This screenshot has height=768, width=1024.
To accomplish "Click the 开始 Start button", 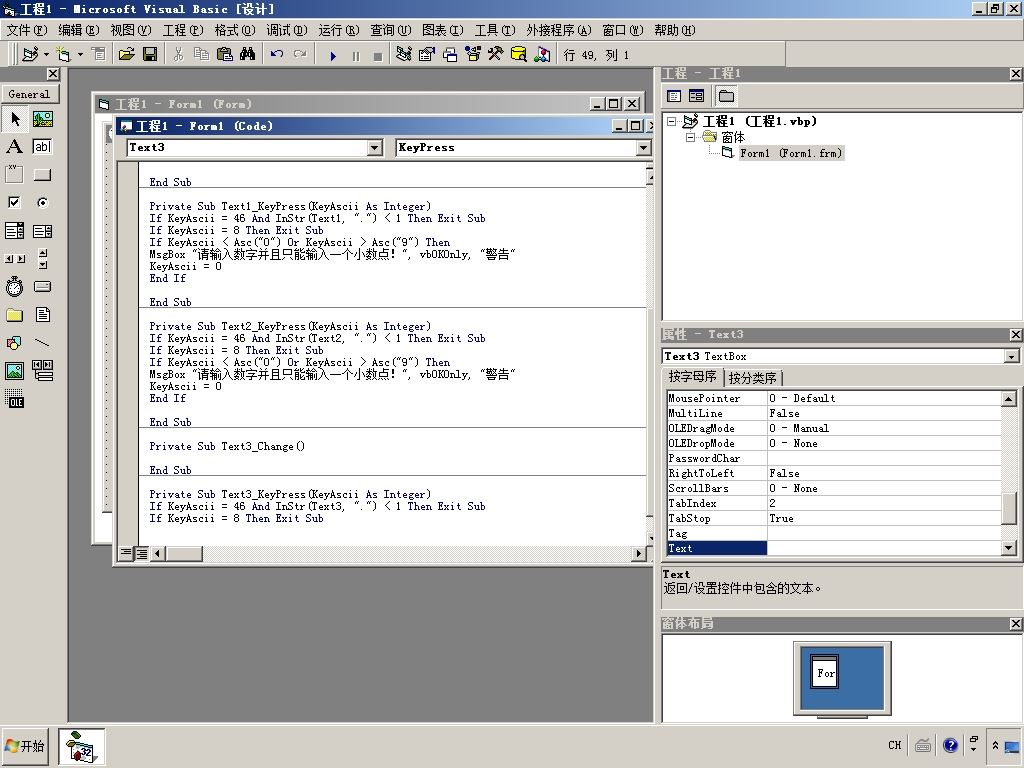I will (25, 746).
